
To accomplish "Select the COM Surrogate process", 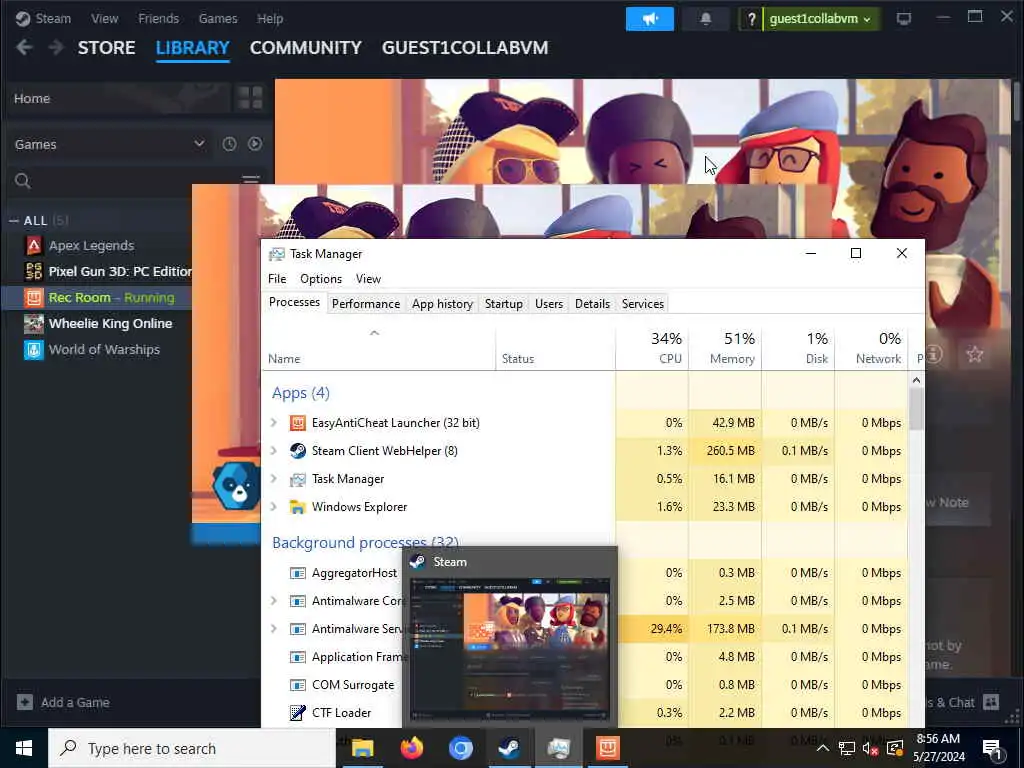I will [353, 684].
